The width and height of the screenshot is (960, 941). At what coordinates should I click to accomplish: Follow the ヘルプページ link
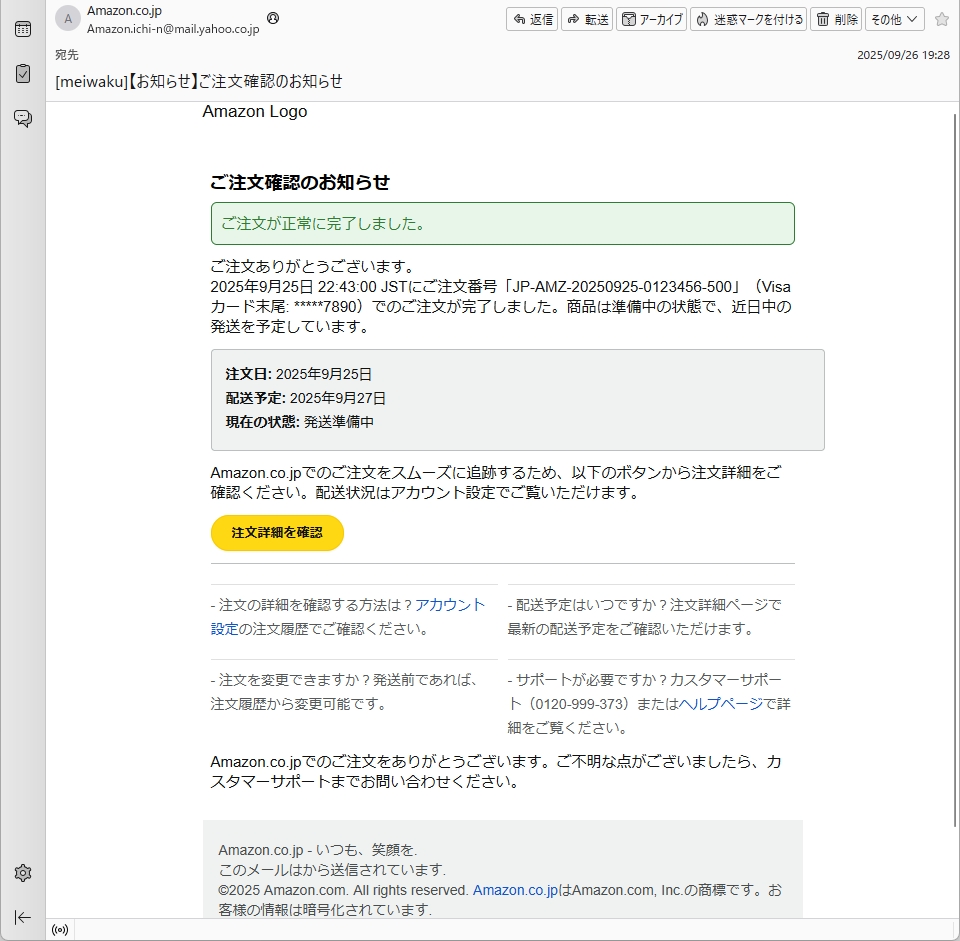coord(720,704)
